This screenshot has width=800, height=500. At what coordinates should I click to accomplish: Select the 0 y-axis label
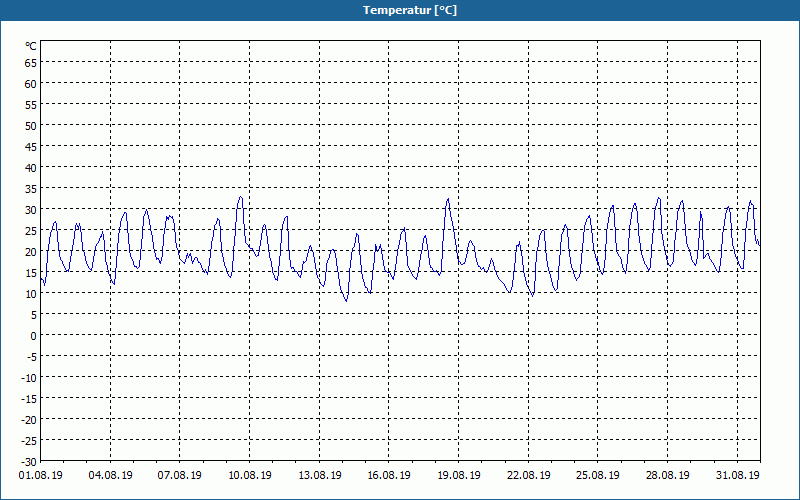(x=34, y=336)
